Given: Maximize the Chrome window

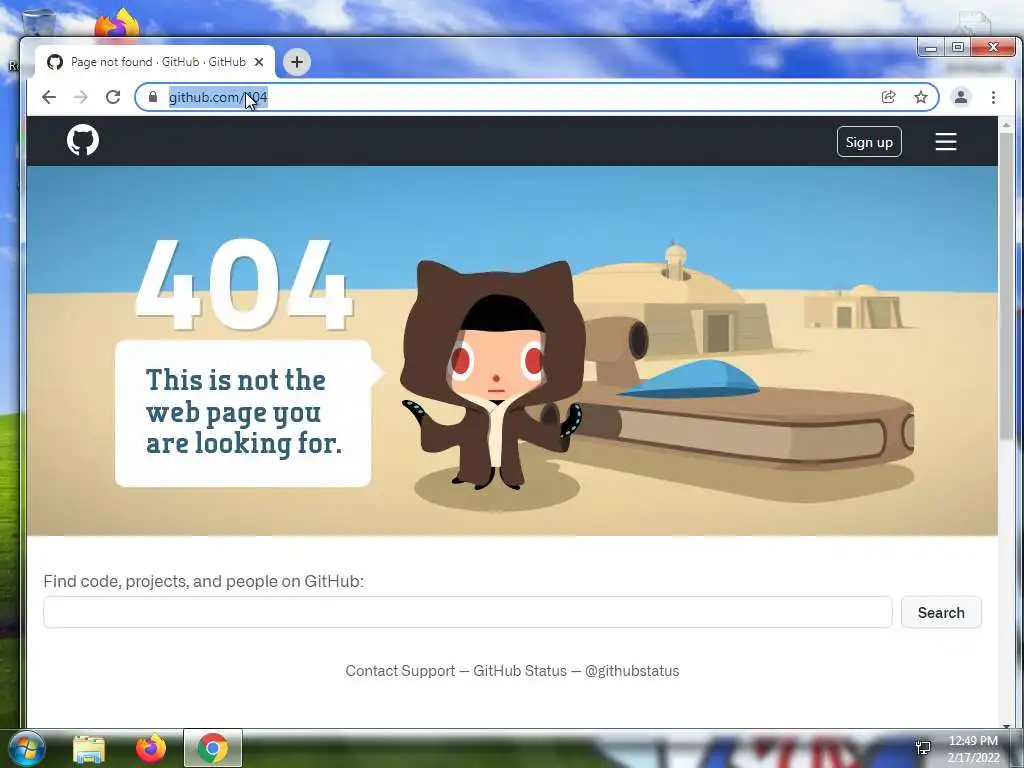Looking at the screenshot, I should tap(958, 48).
